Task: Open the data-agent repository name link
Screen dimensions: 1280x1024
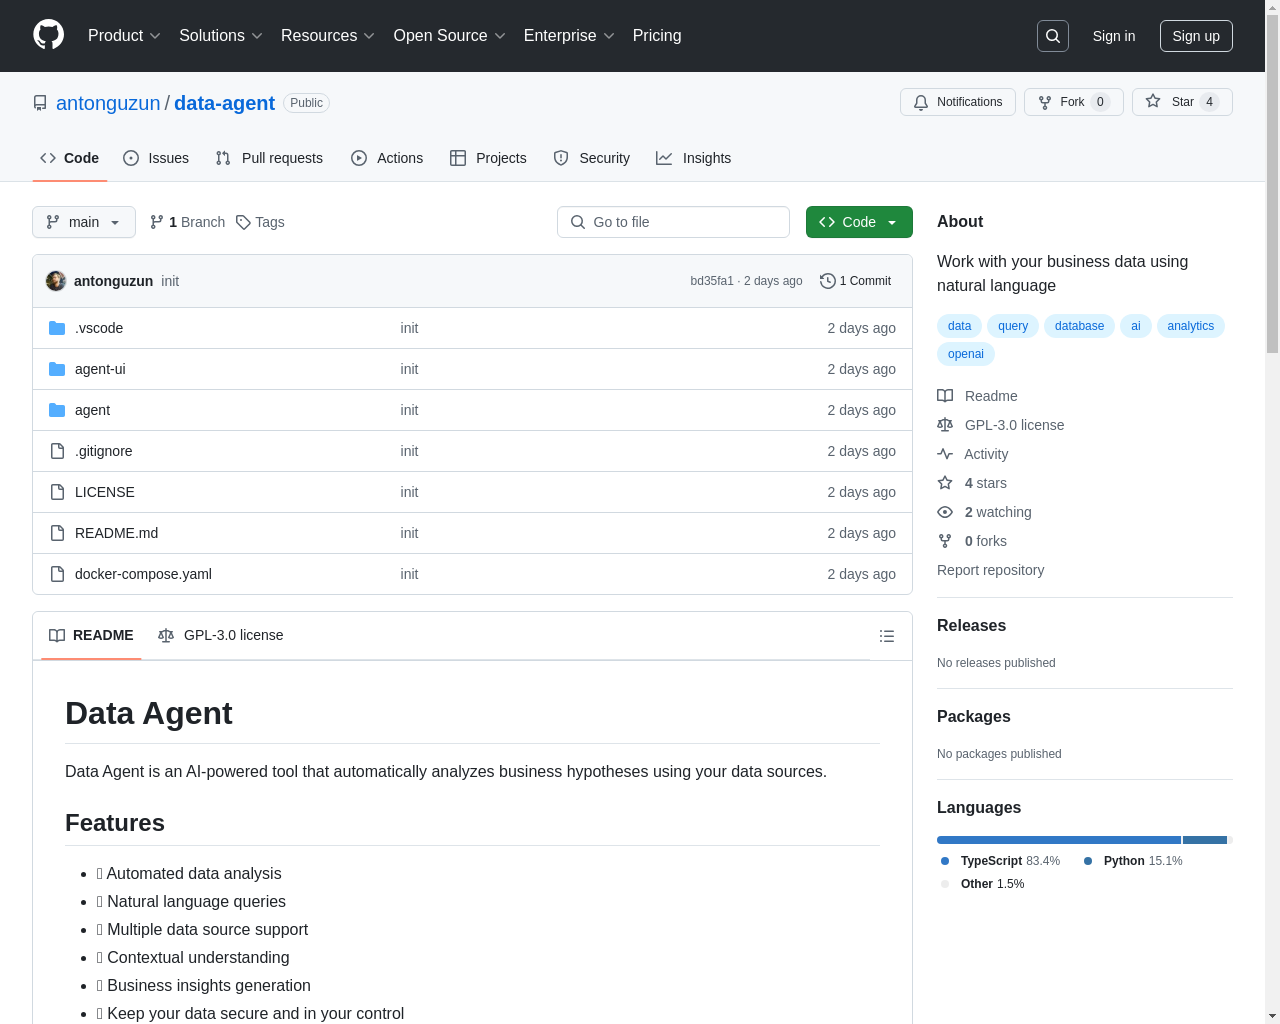Action: [x=224, y=103]
